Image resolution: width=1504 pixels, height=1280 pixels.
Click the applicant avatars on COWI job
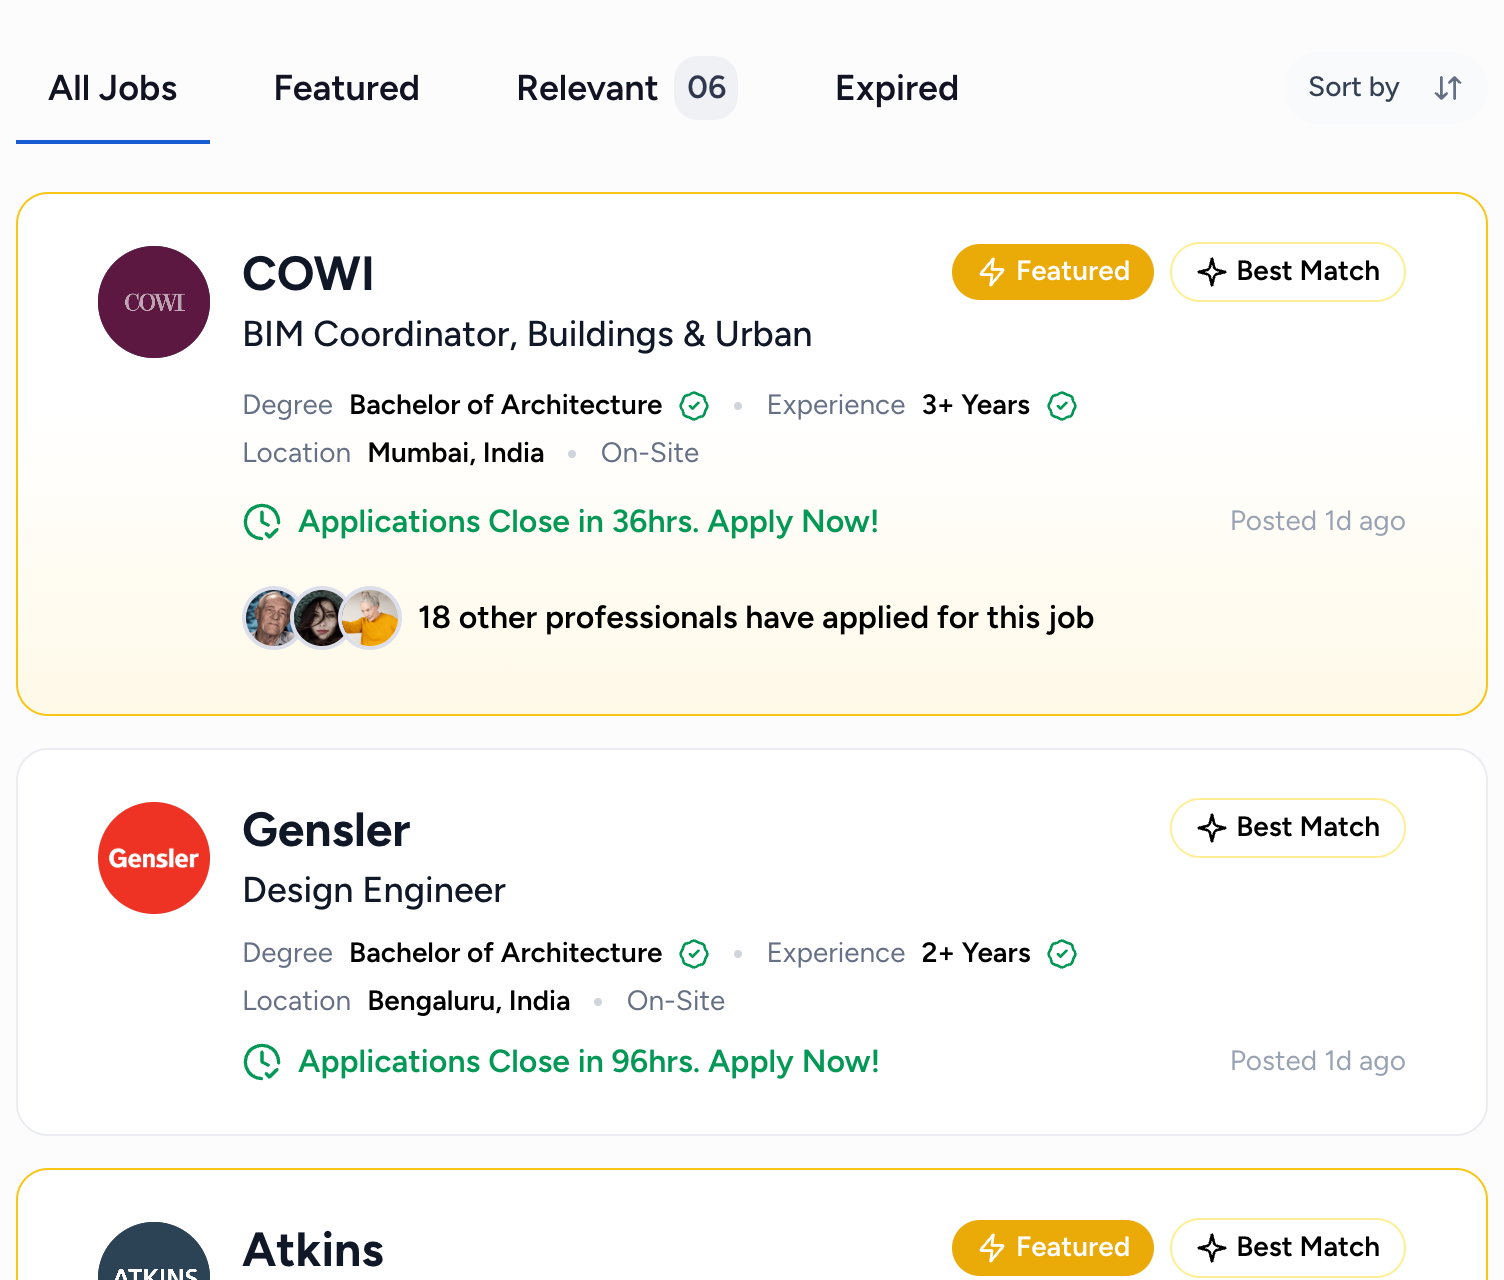(322, 618)
